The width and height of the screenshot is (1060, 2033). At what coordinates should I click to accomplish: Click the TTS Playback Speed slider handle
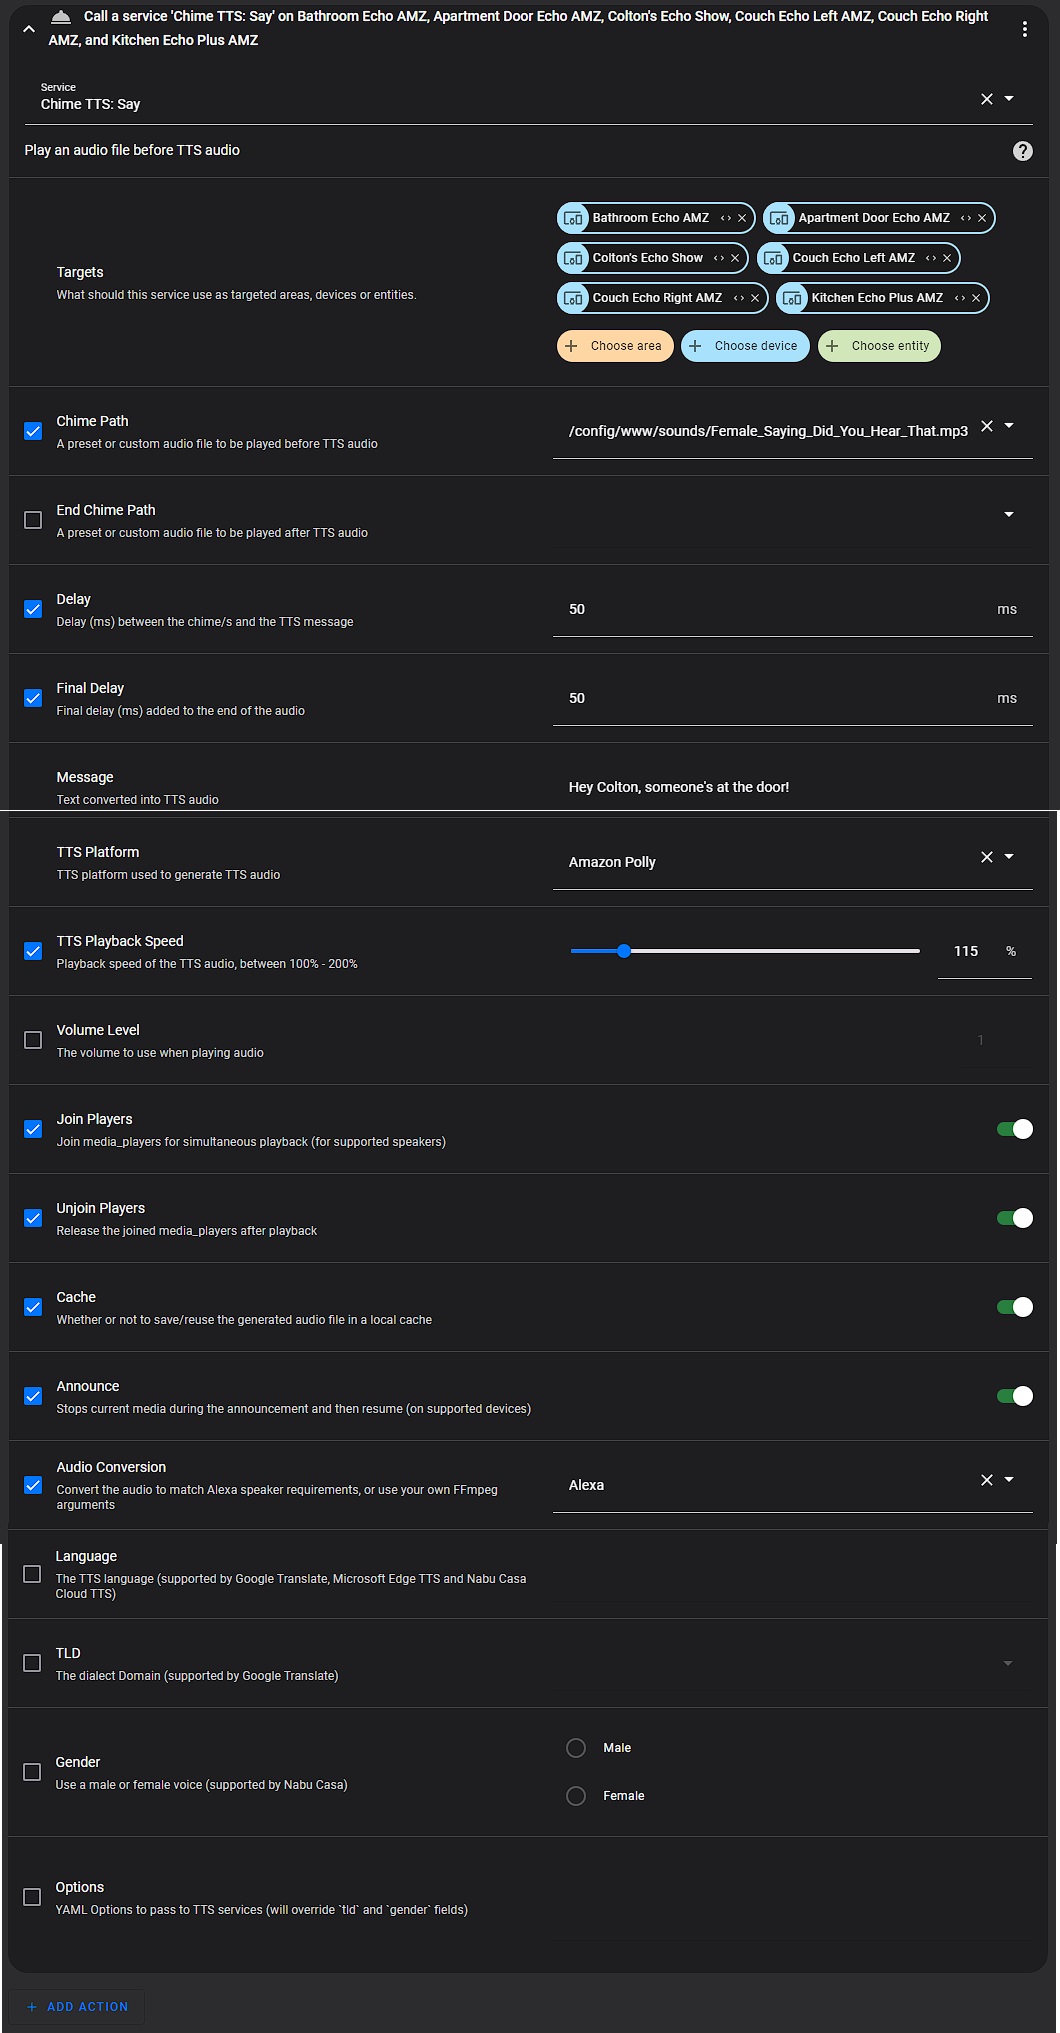[x=624, y=951]
